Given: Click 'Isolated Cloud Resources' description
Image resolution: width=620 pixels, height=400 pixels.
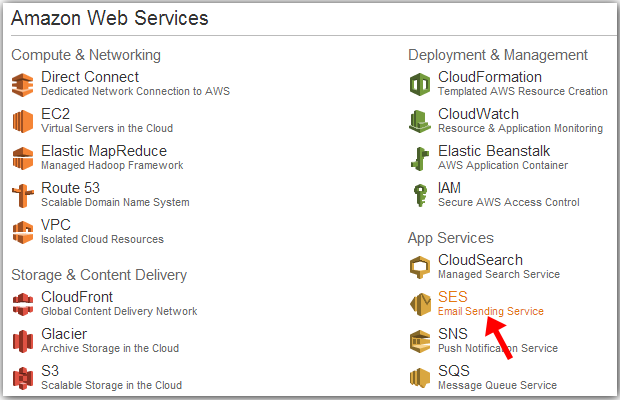Looking at the screenshot, I should point(102,239).
